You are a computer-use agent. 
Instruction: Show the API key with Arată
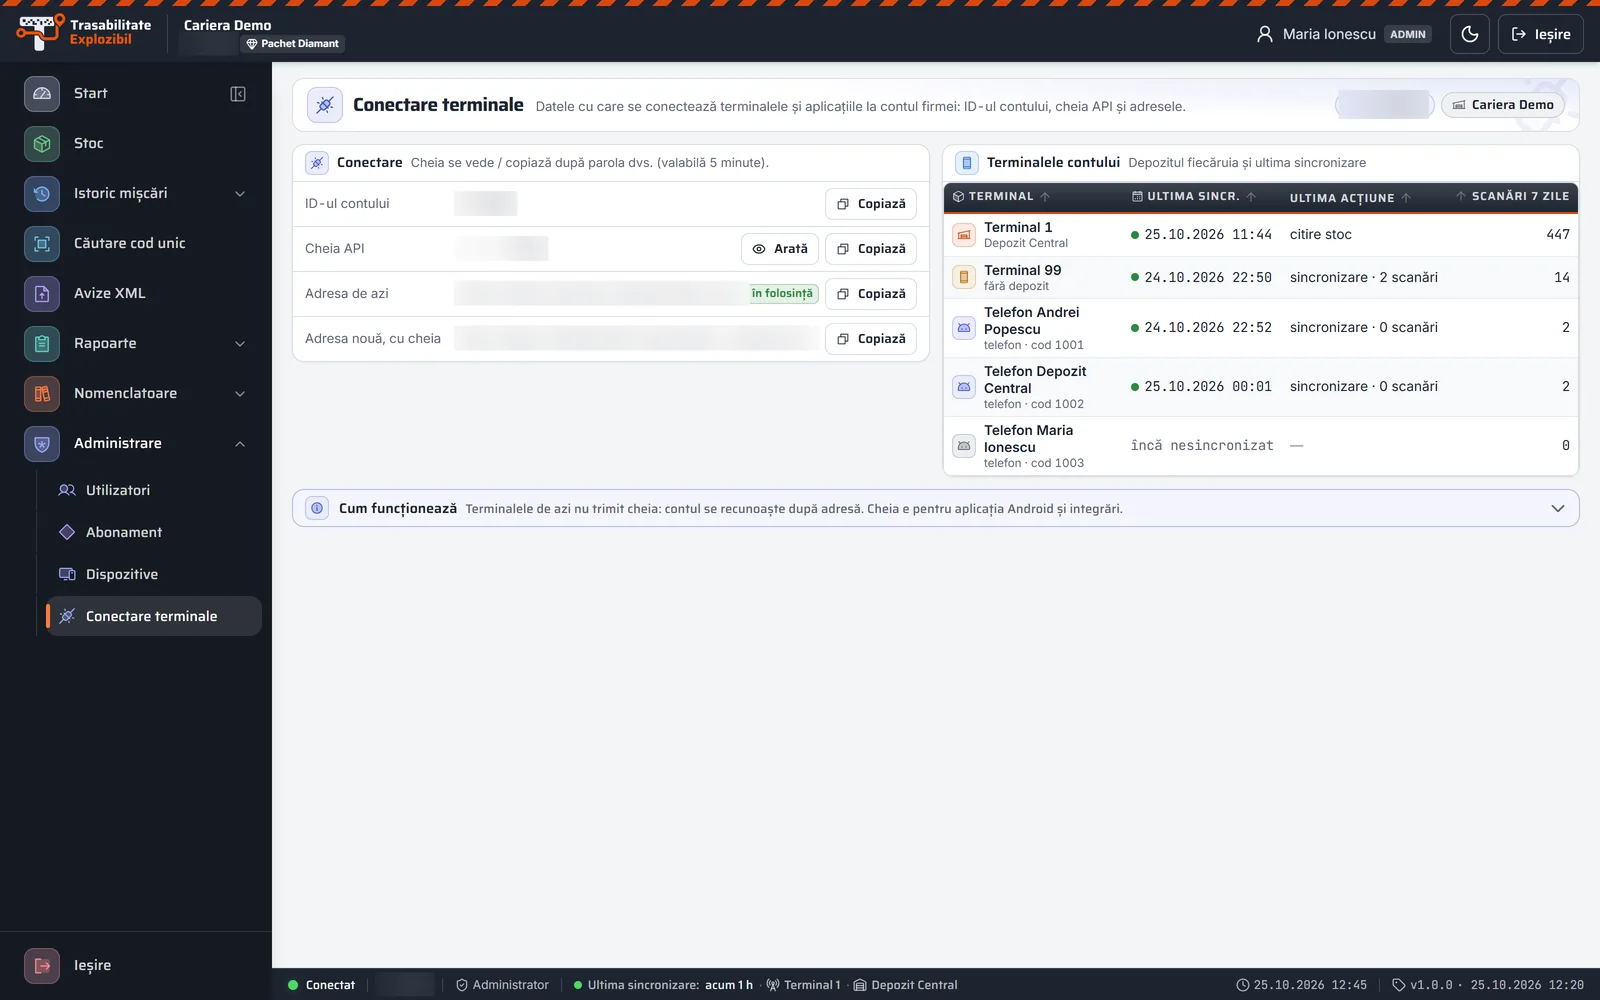[780, 248]
